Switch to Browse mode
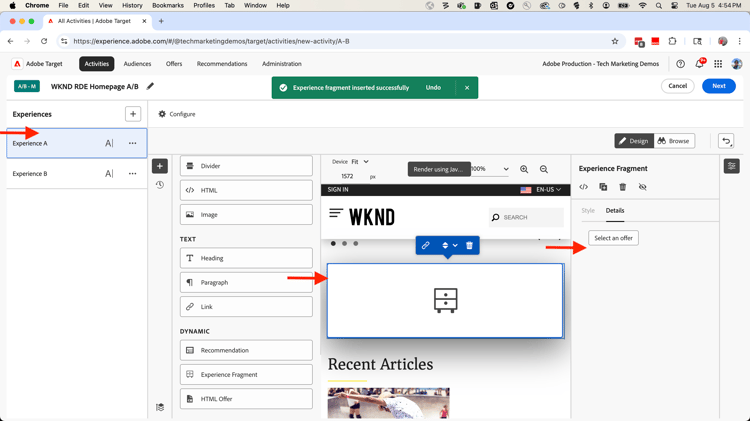 (x=673, y=141)
